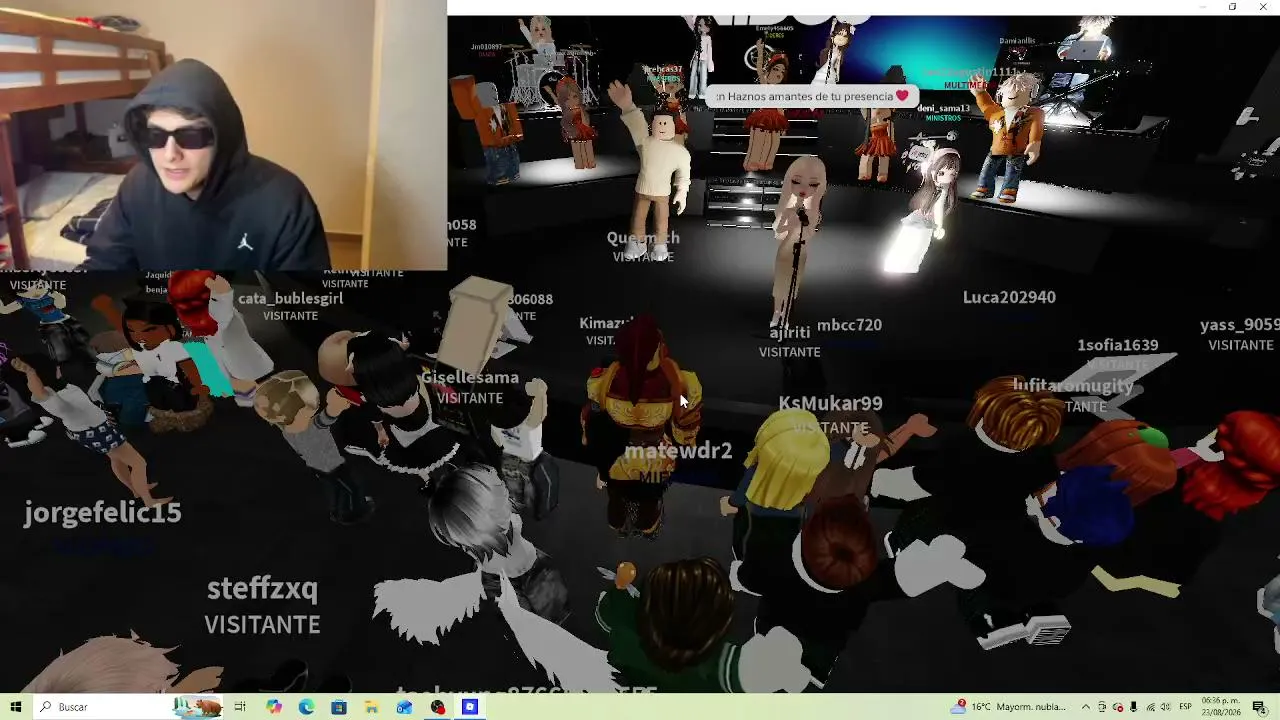Switch the ESP input language indicator

(x=1186, y=707)
